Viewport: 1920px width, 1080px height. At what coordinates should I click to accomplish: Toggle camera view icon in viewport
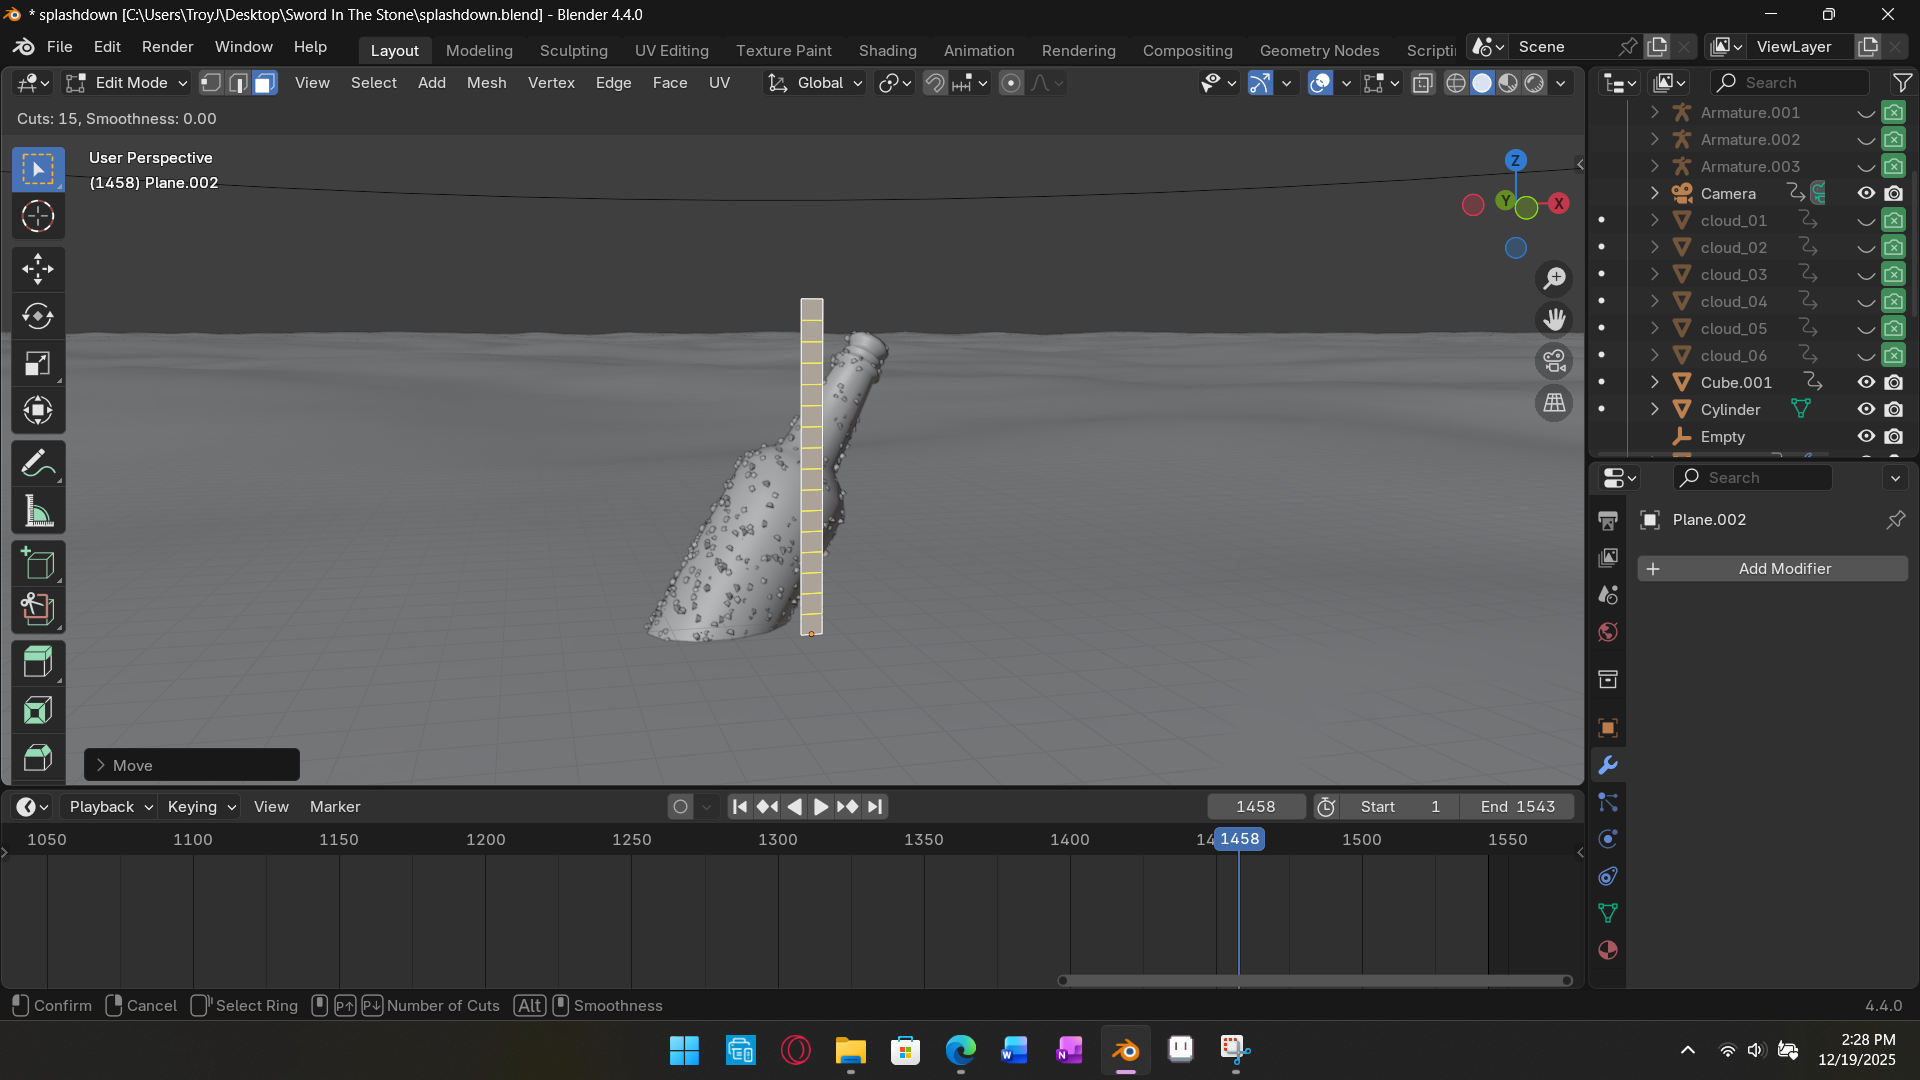(x=1554, y=361)
